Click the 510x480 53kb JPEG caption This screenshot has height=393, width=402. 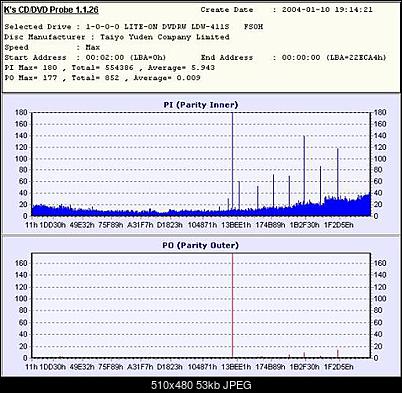(201, 385)
